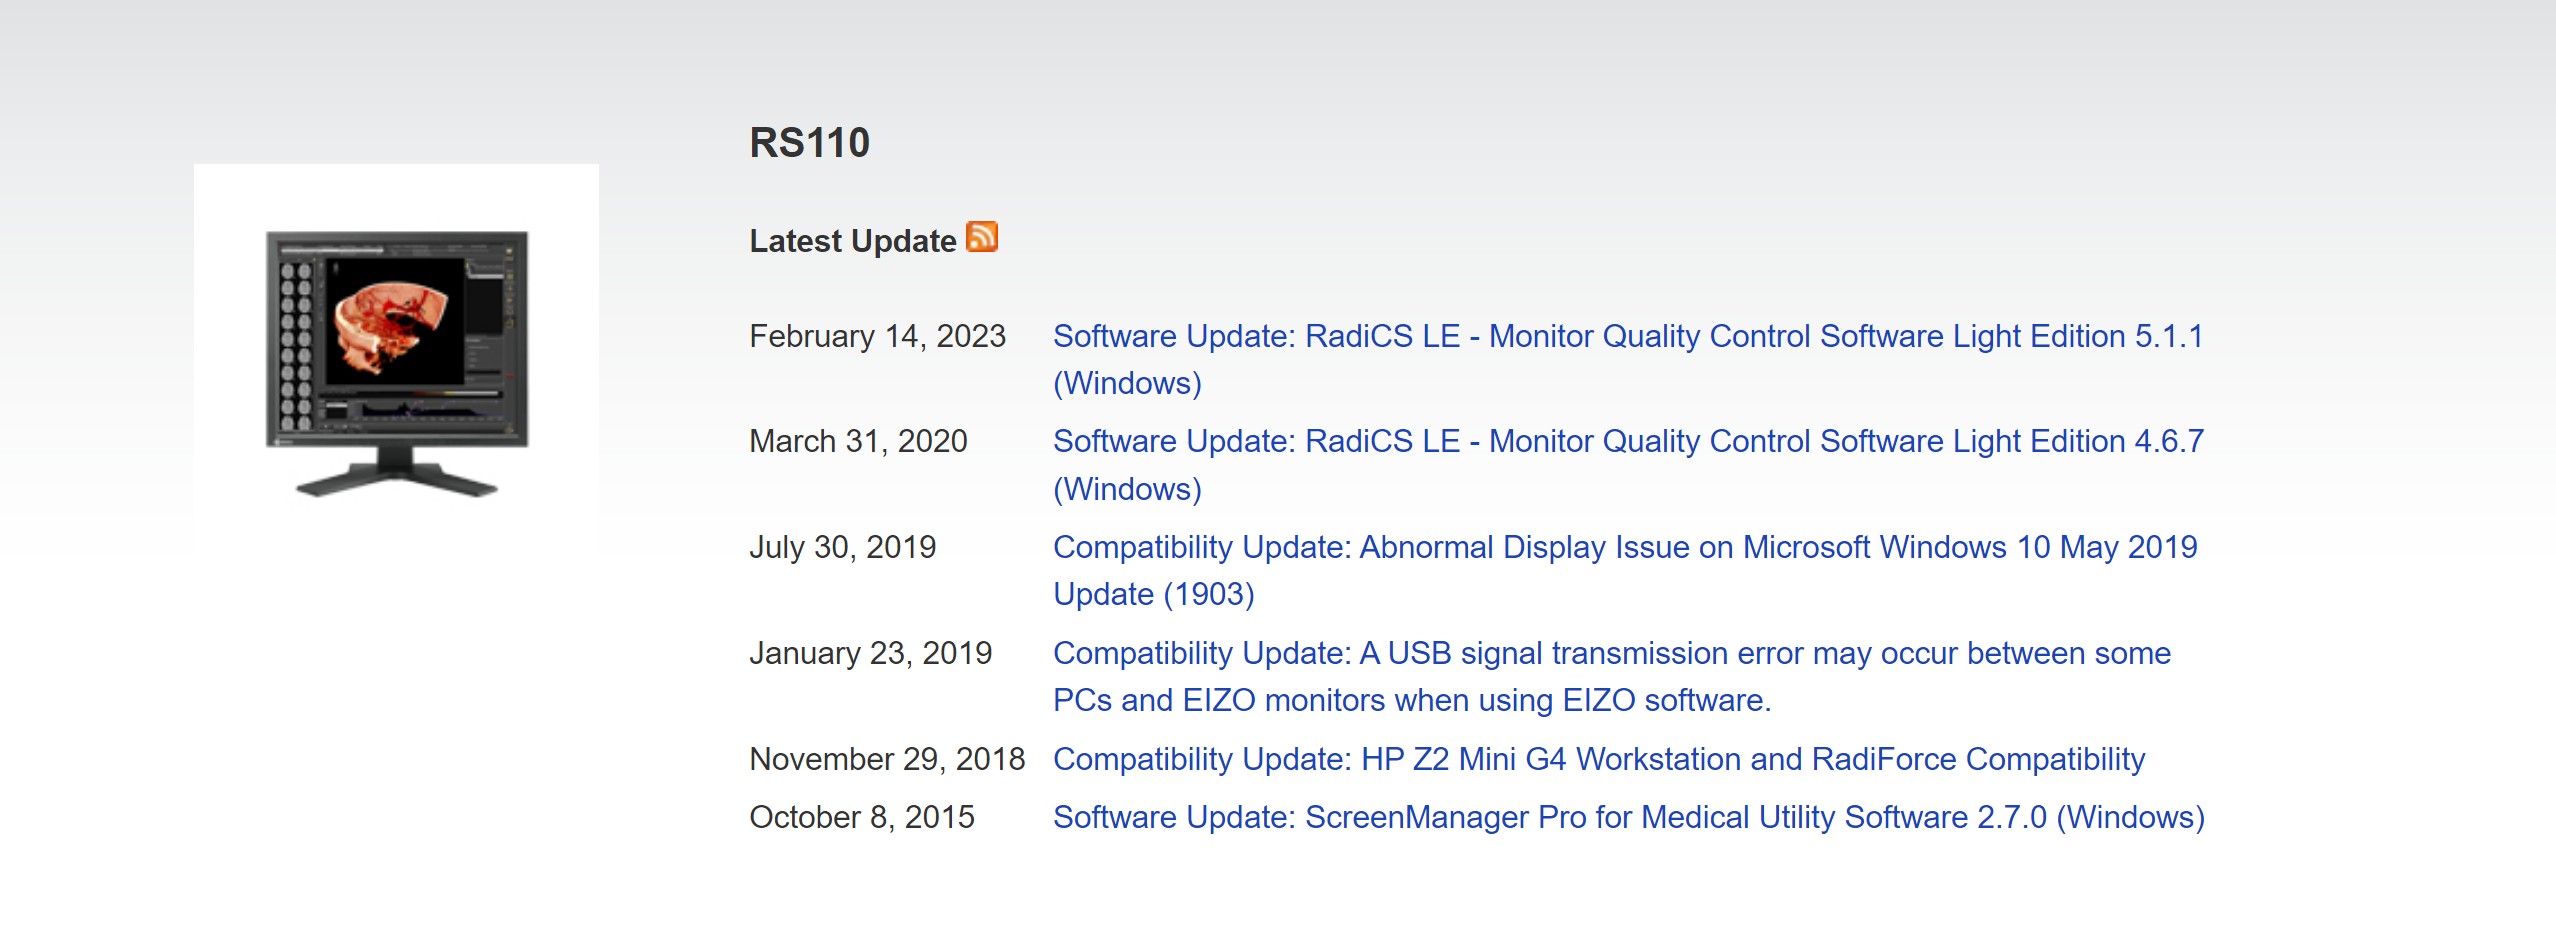
Task: Open the Windows 10 May 2019 abnormal display link
Action: (1625, 570)
